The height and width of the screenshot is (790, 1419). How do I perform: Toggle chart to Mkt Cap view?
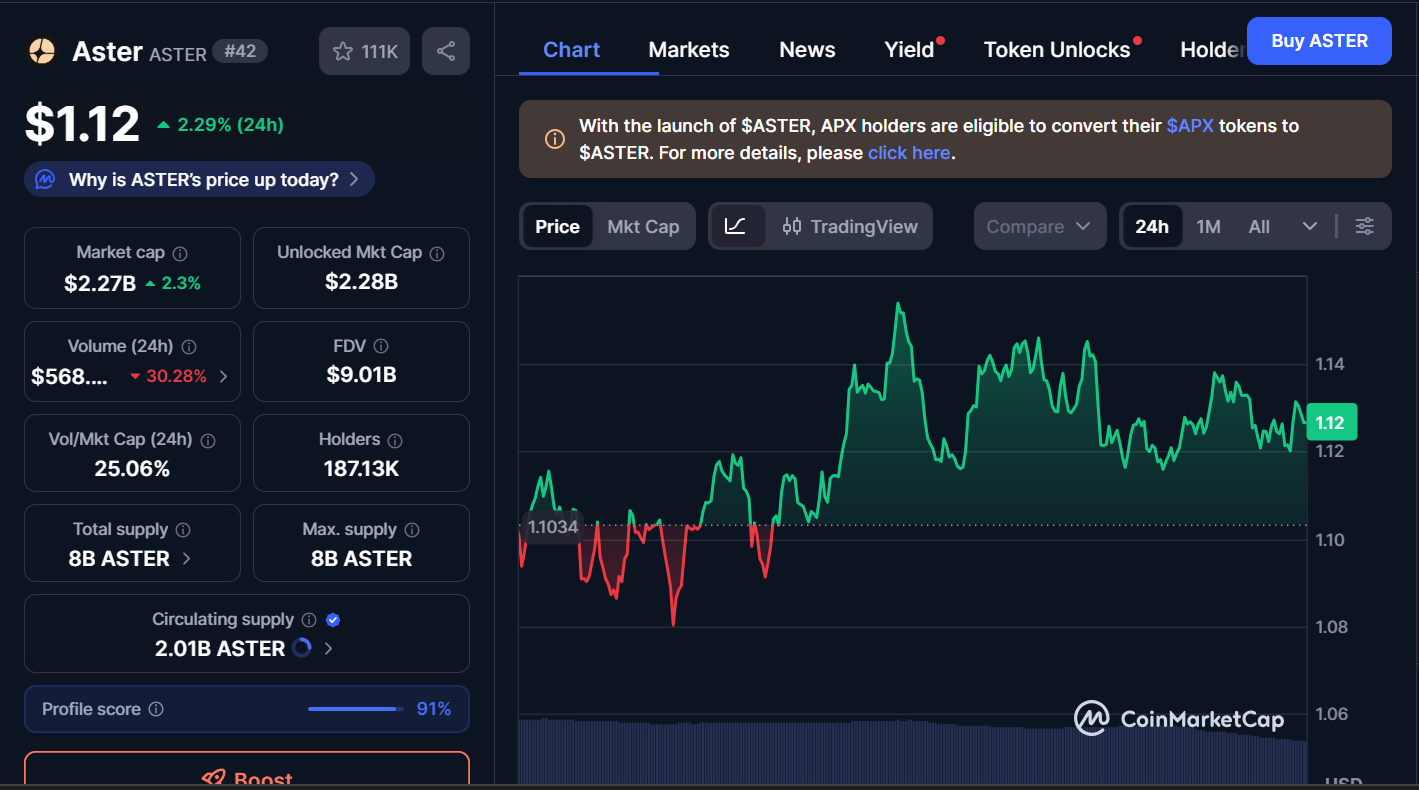pos(643,227)
